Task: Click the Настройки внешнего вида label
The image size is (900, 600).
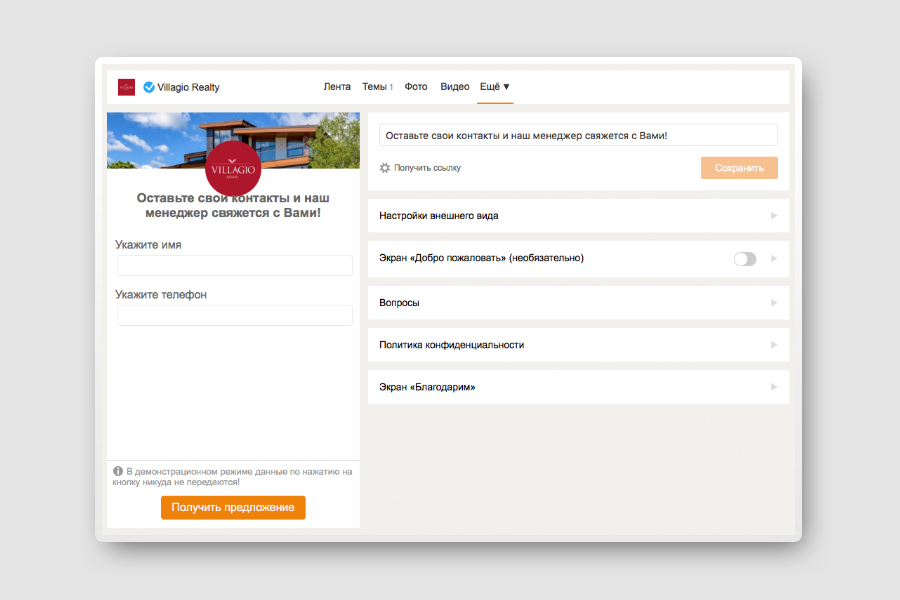Action: [439, 216]
